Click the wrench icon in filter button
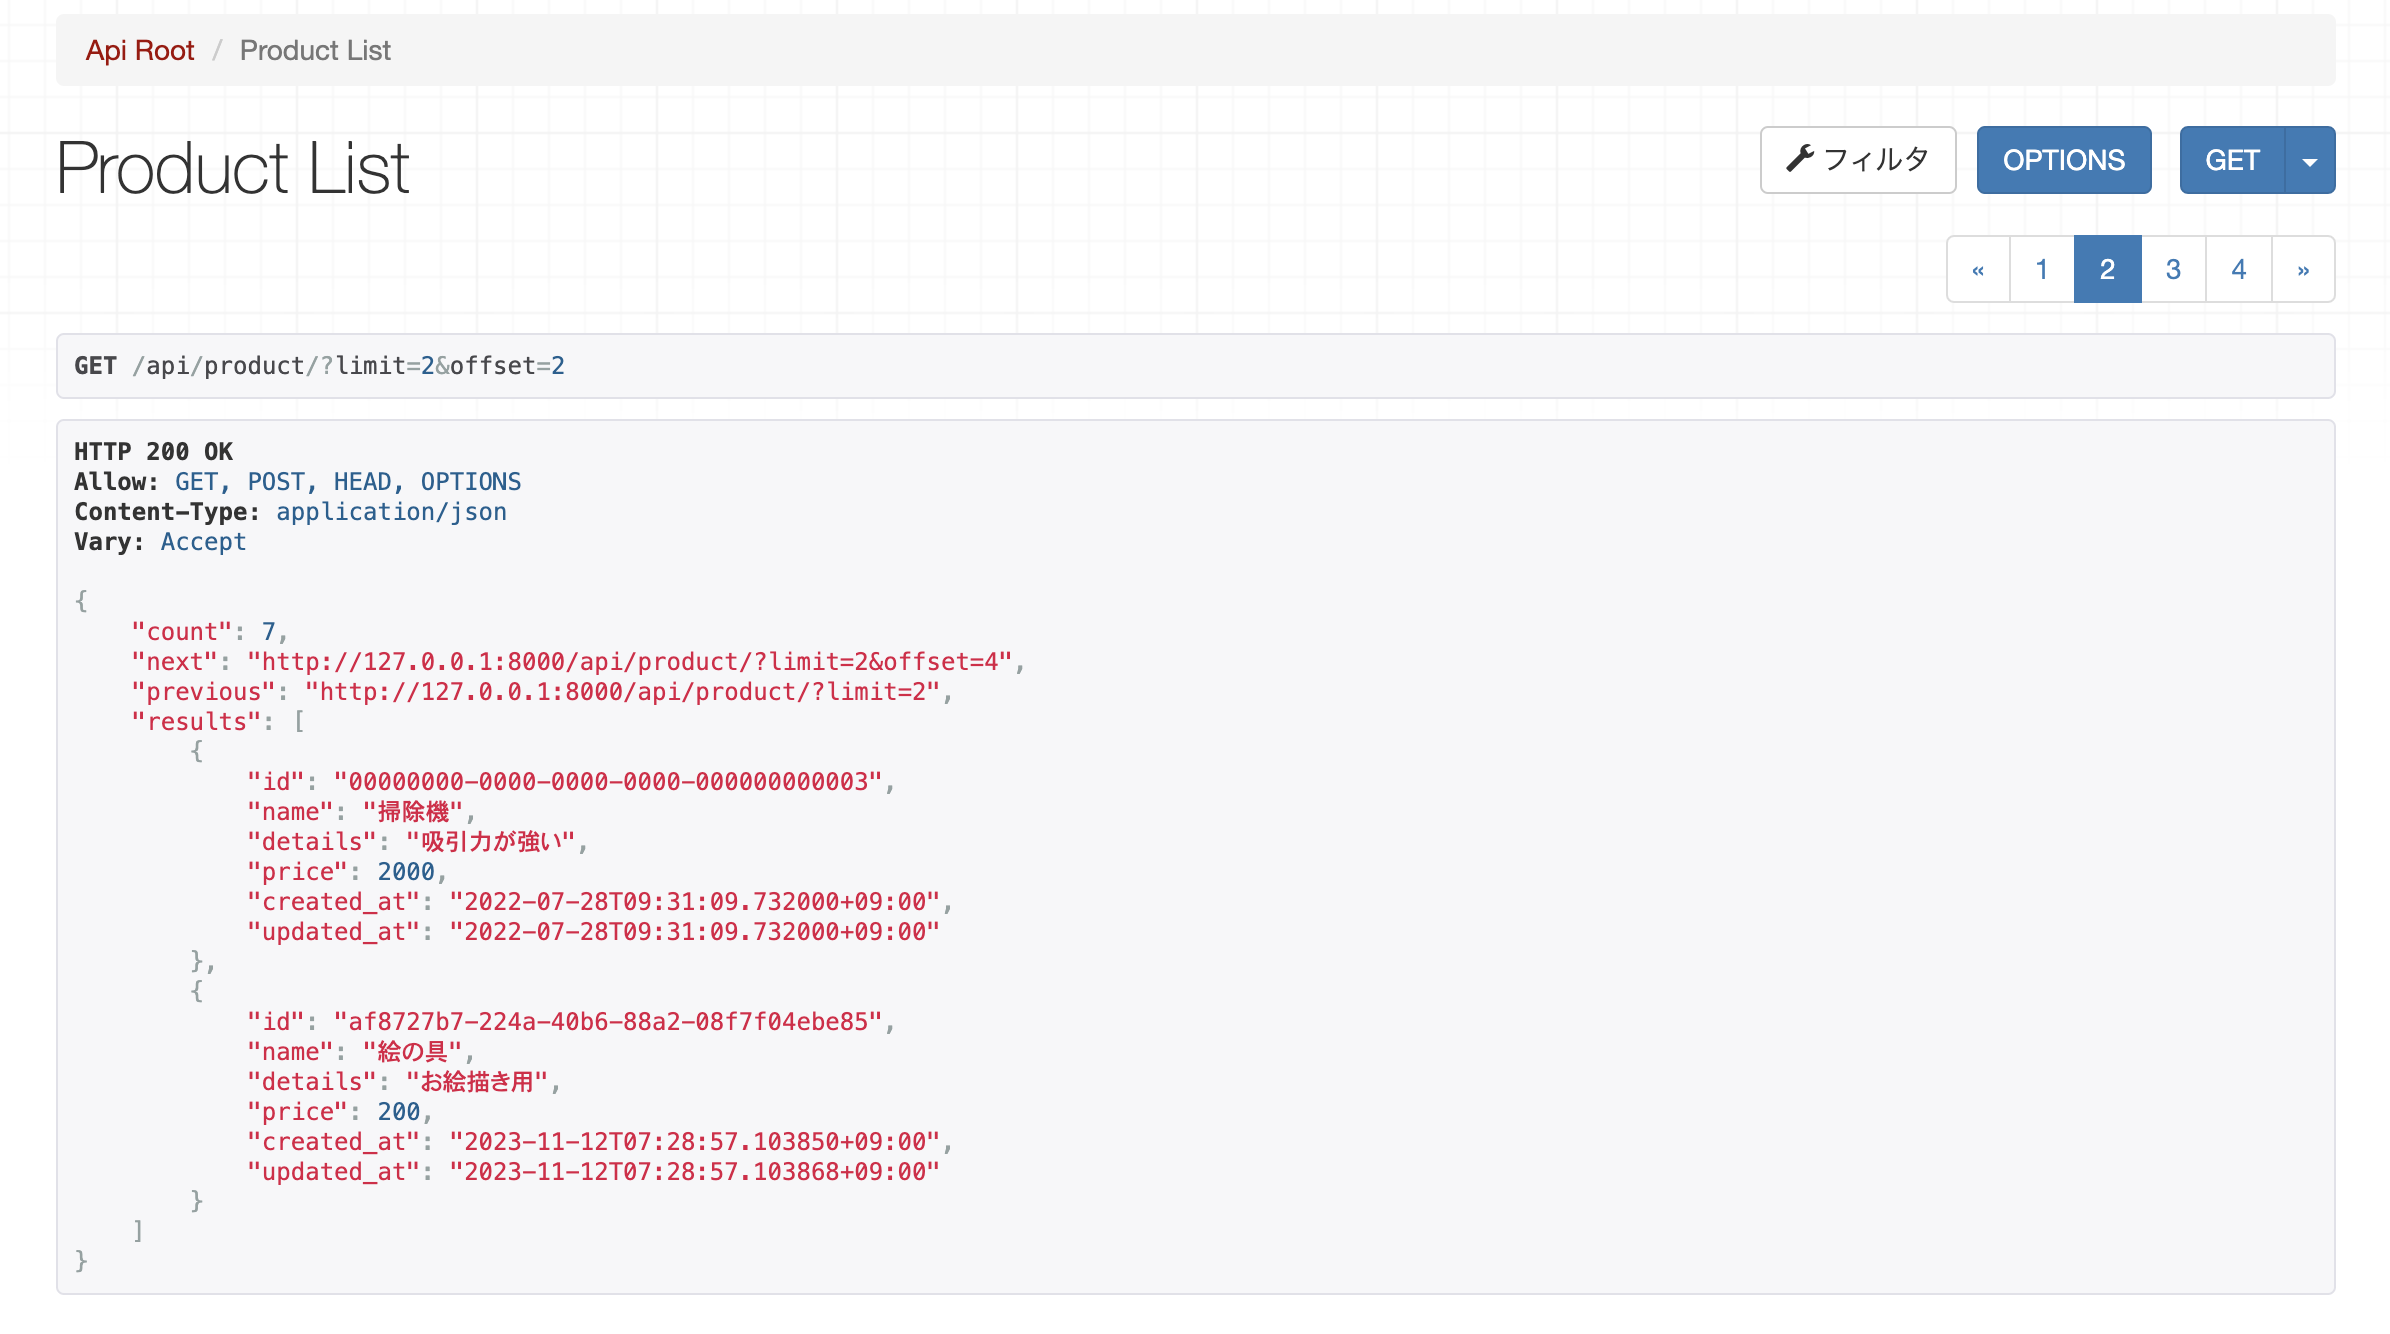The image size is (2390, 1334). [x=1800, y=159]
